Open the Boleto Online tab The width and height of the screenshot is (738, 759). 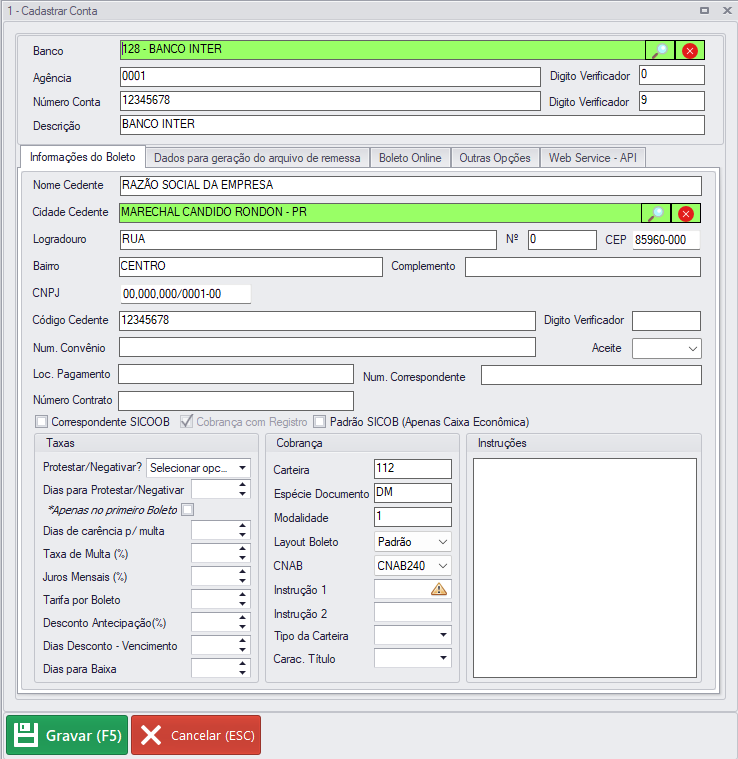coord(410,158)
